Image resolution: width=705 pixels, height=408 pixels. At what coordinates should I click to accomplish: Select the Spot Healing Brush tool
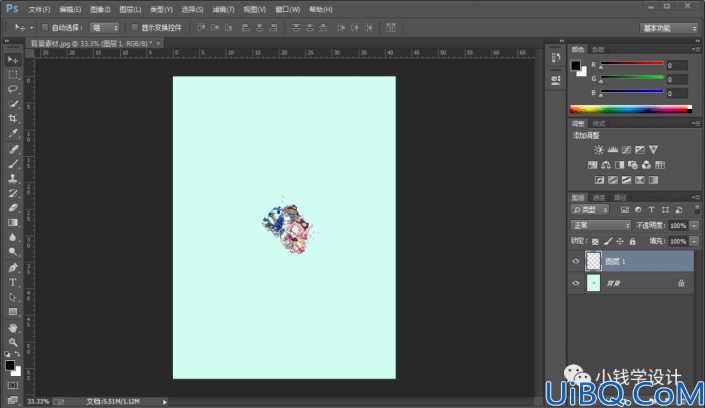pos(13,149)
